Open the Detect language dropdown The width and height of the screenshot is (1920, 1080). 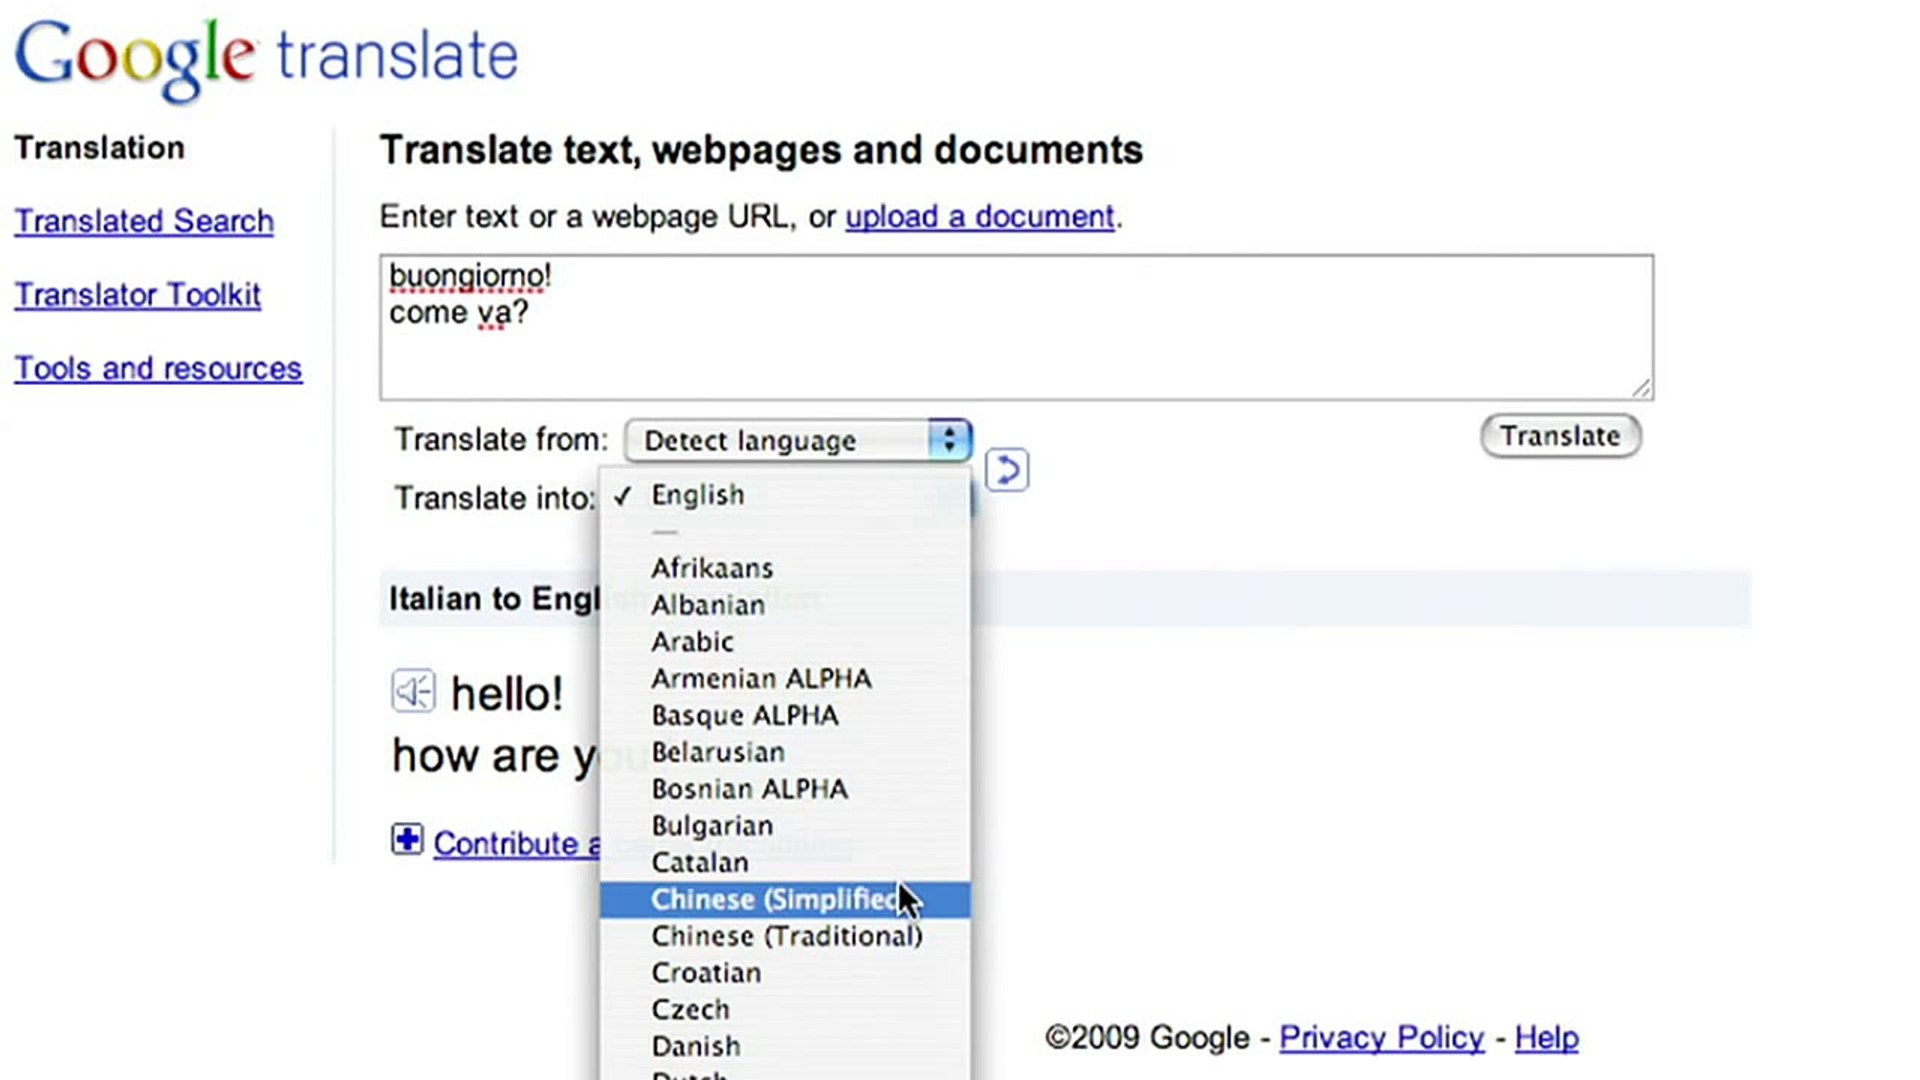pyautogui.click(x=798, y=440)
